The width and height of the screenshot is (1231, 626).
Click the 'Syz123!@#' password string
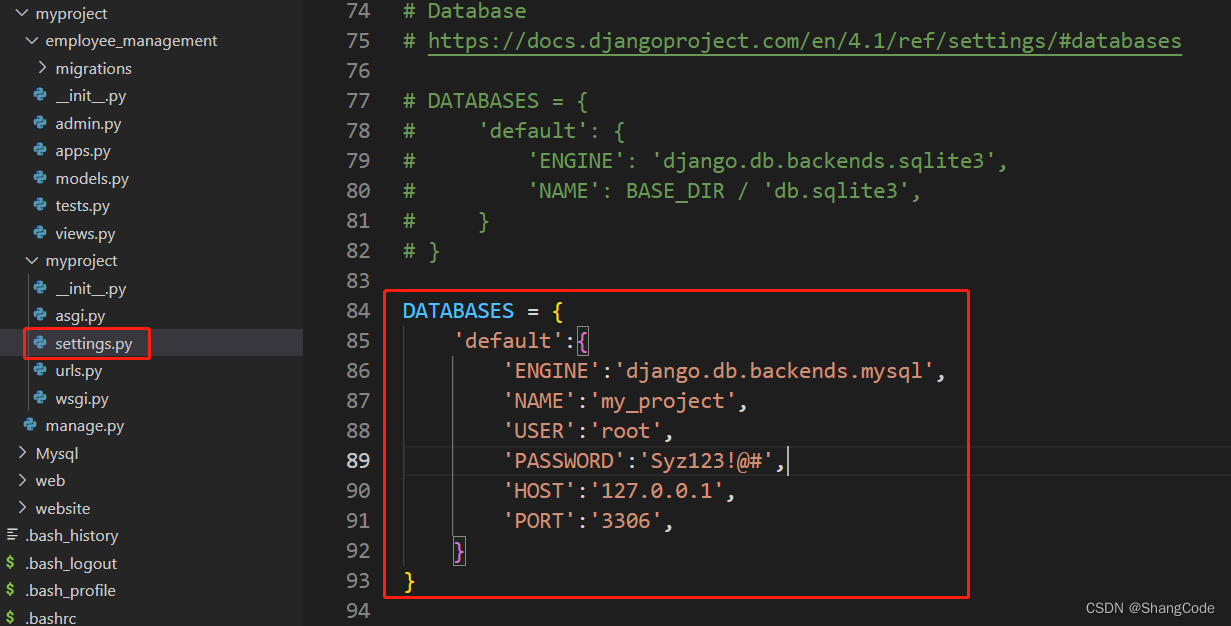point(706,461)
